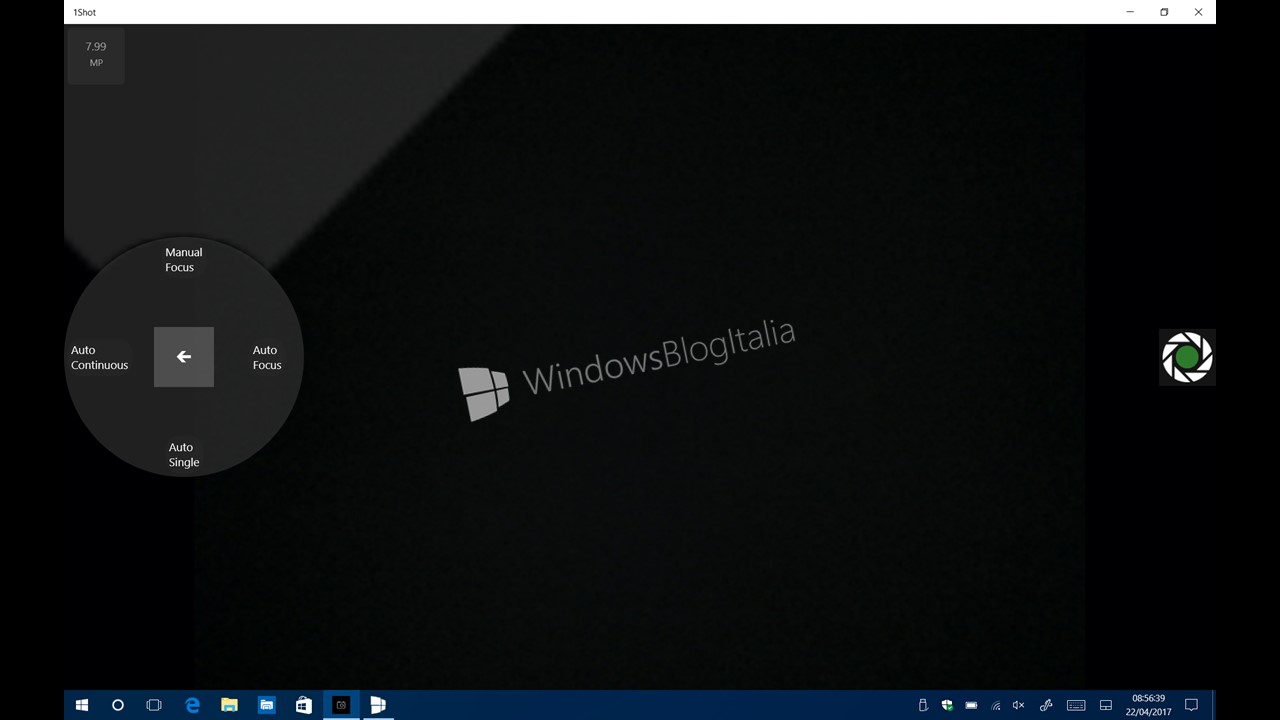Open the Wi-Fi network tray icon
The height and width of the screenshot is (720, 1280).
click(995, 705)
